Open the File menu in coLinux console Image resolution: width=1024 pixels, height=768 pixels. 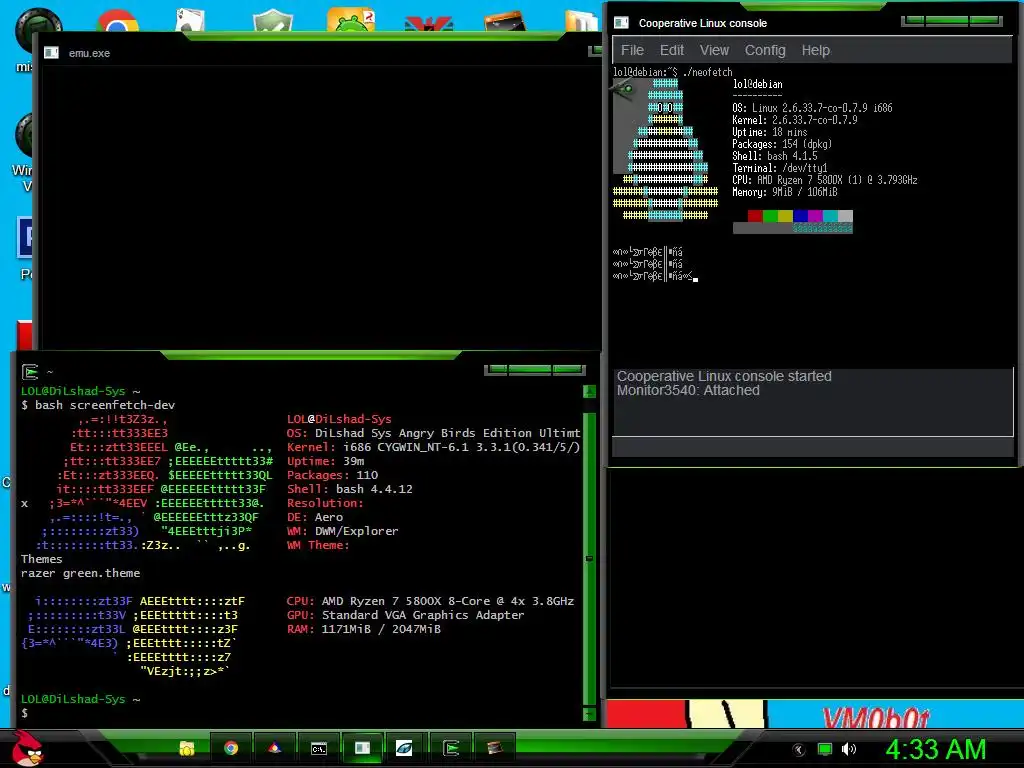[632, 50]
